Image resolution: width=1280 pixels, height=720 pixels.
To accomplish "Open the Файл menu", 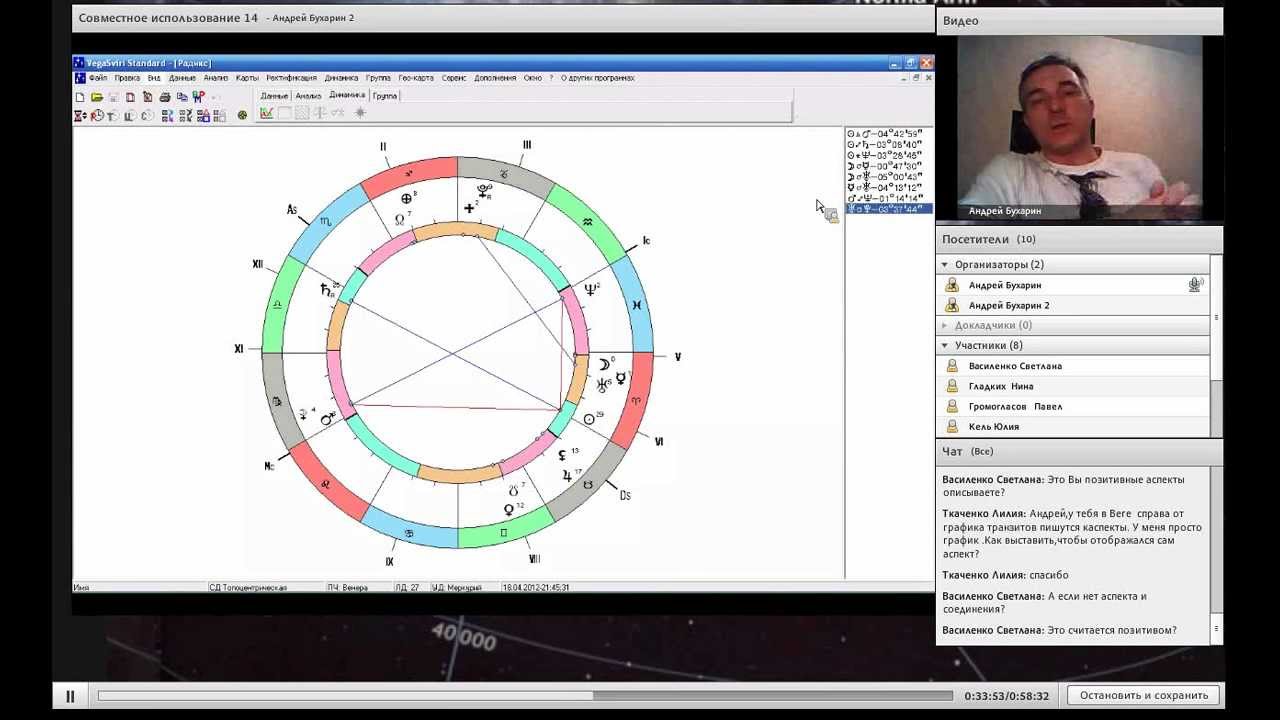I will pos(97,78).
